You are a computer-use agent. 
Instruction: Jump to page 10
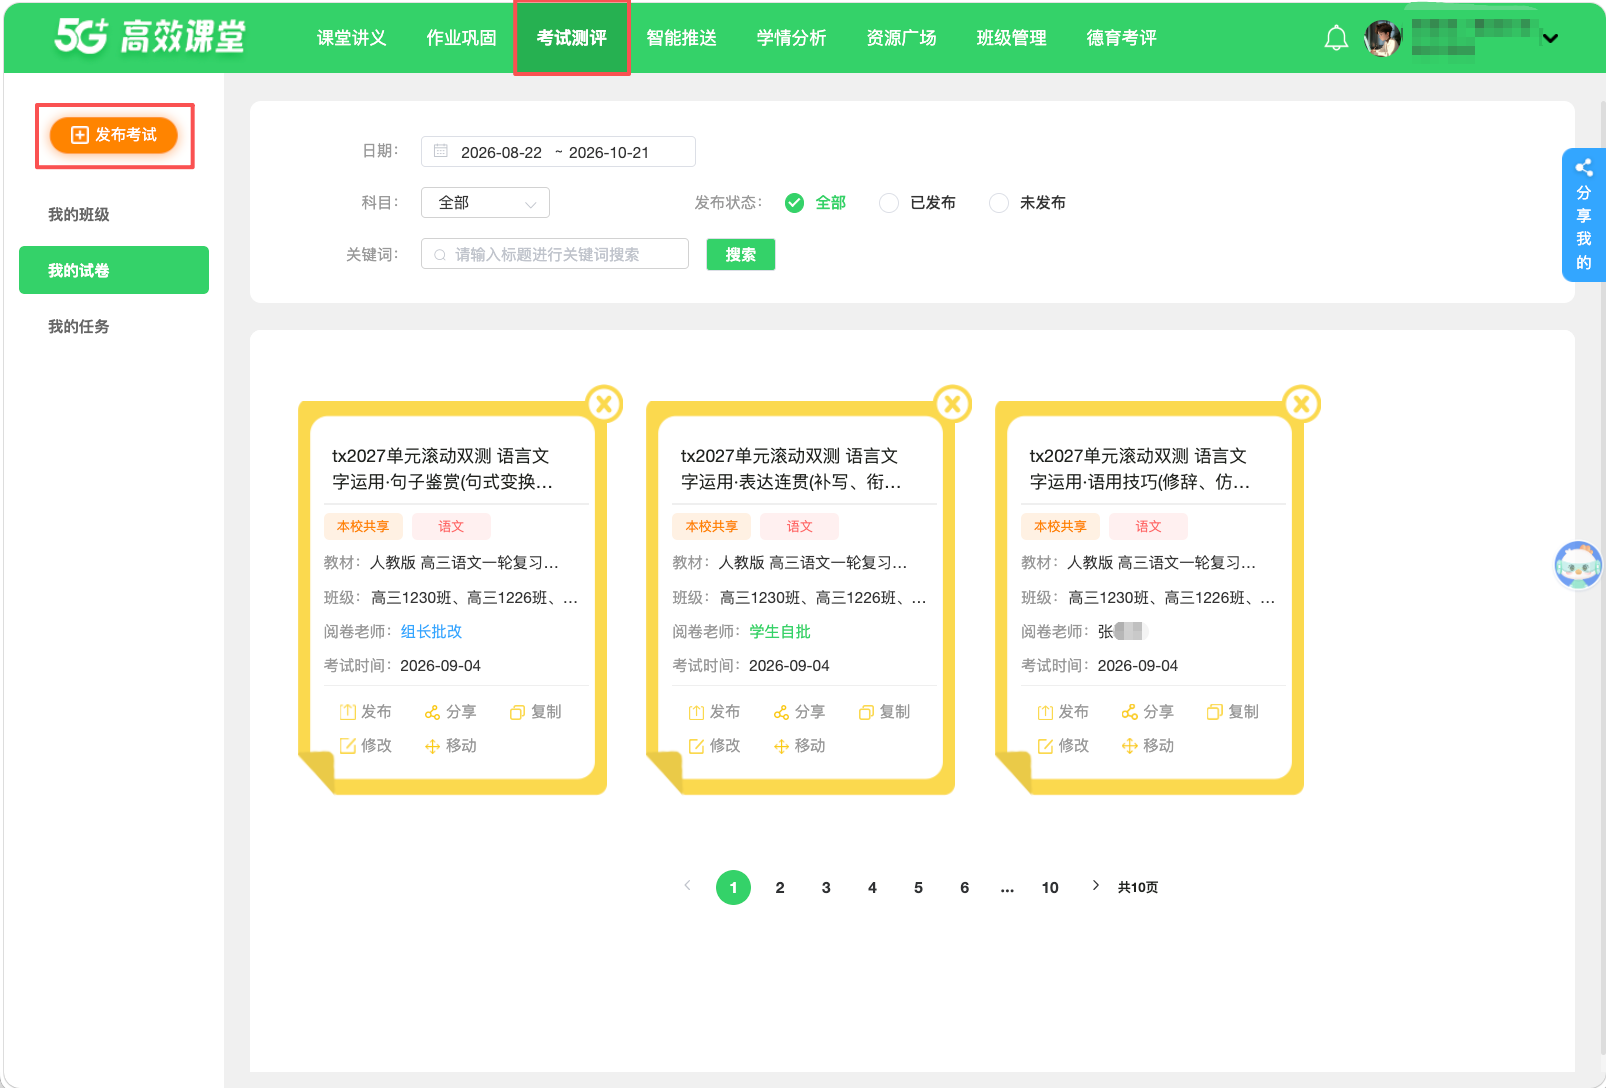point(1050,888)
